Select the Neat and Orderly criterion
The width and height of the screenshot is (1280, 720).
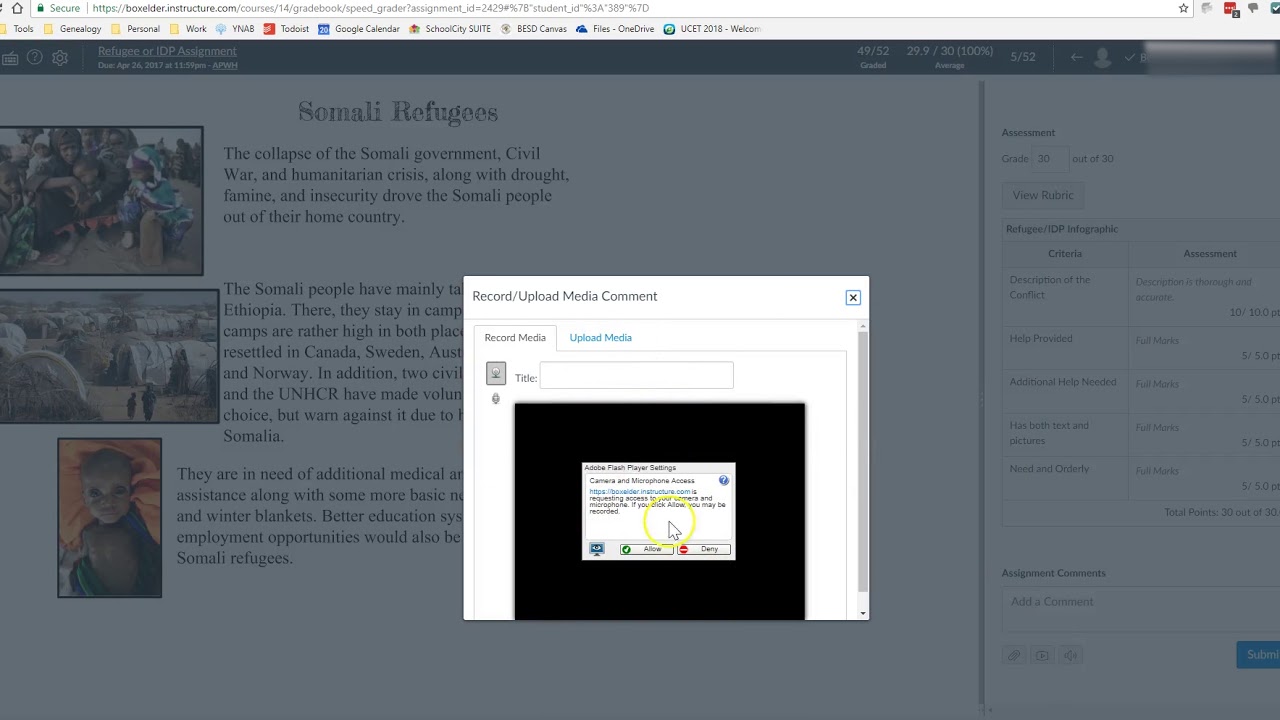pos(1049,469)
